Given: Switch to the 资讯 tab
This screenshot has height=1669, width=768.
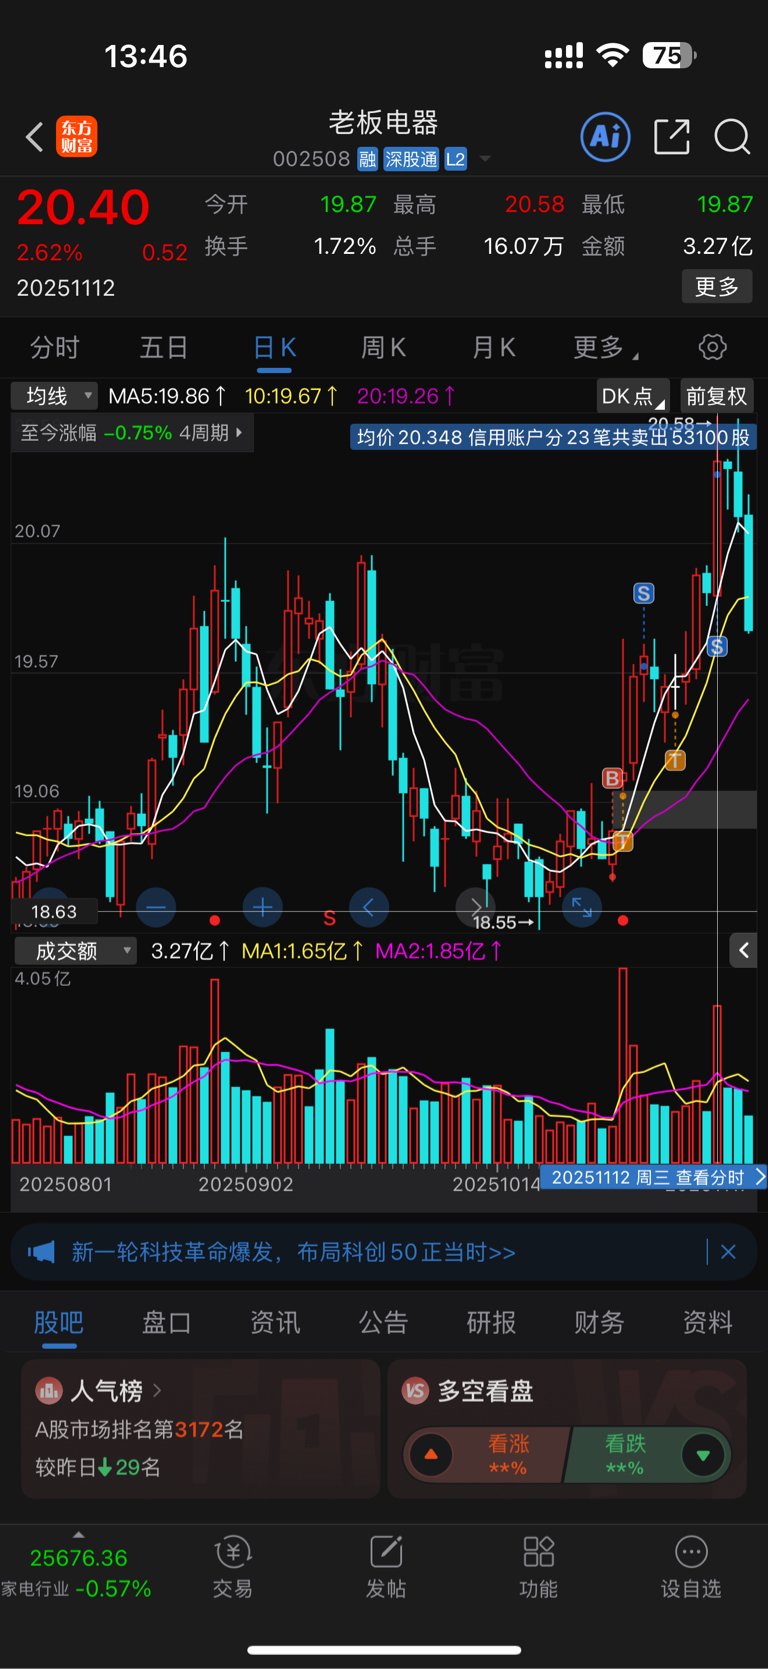Looking at the screenshot, I should [275, 1322].
